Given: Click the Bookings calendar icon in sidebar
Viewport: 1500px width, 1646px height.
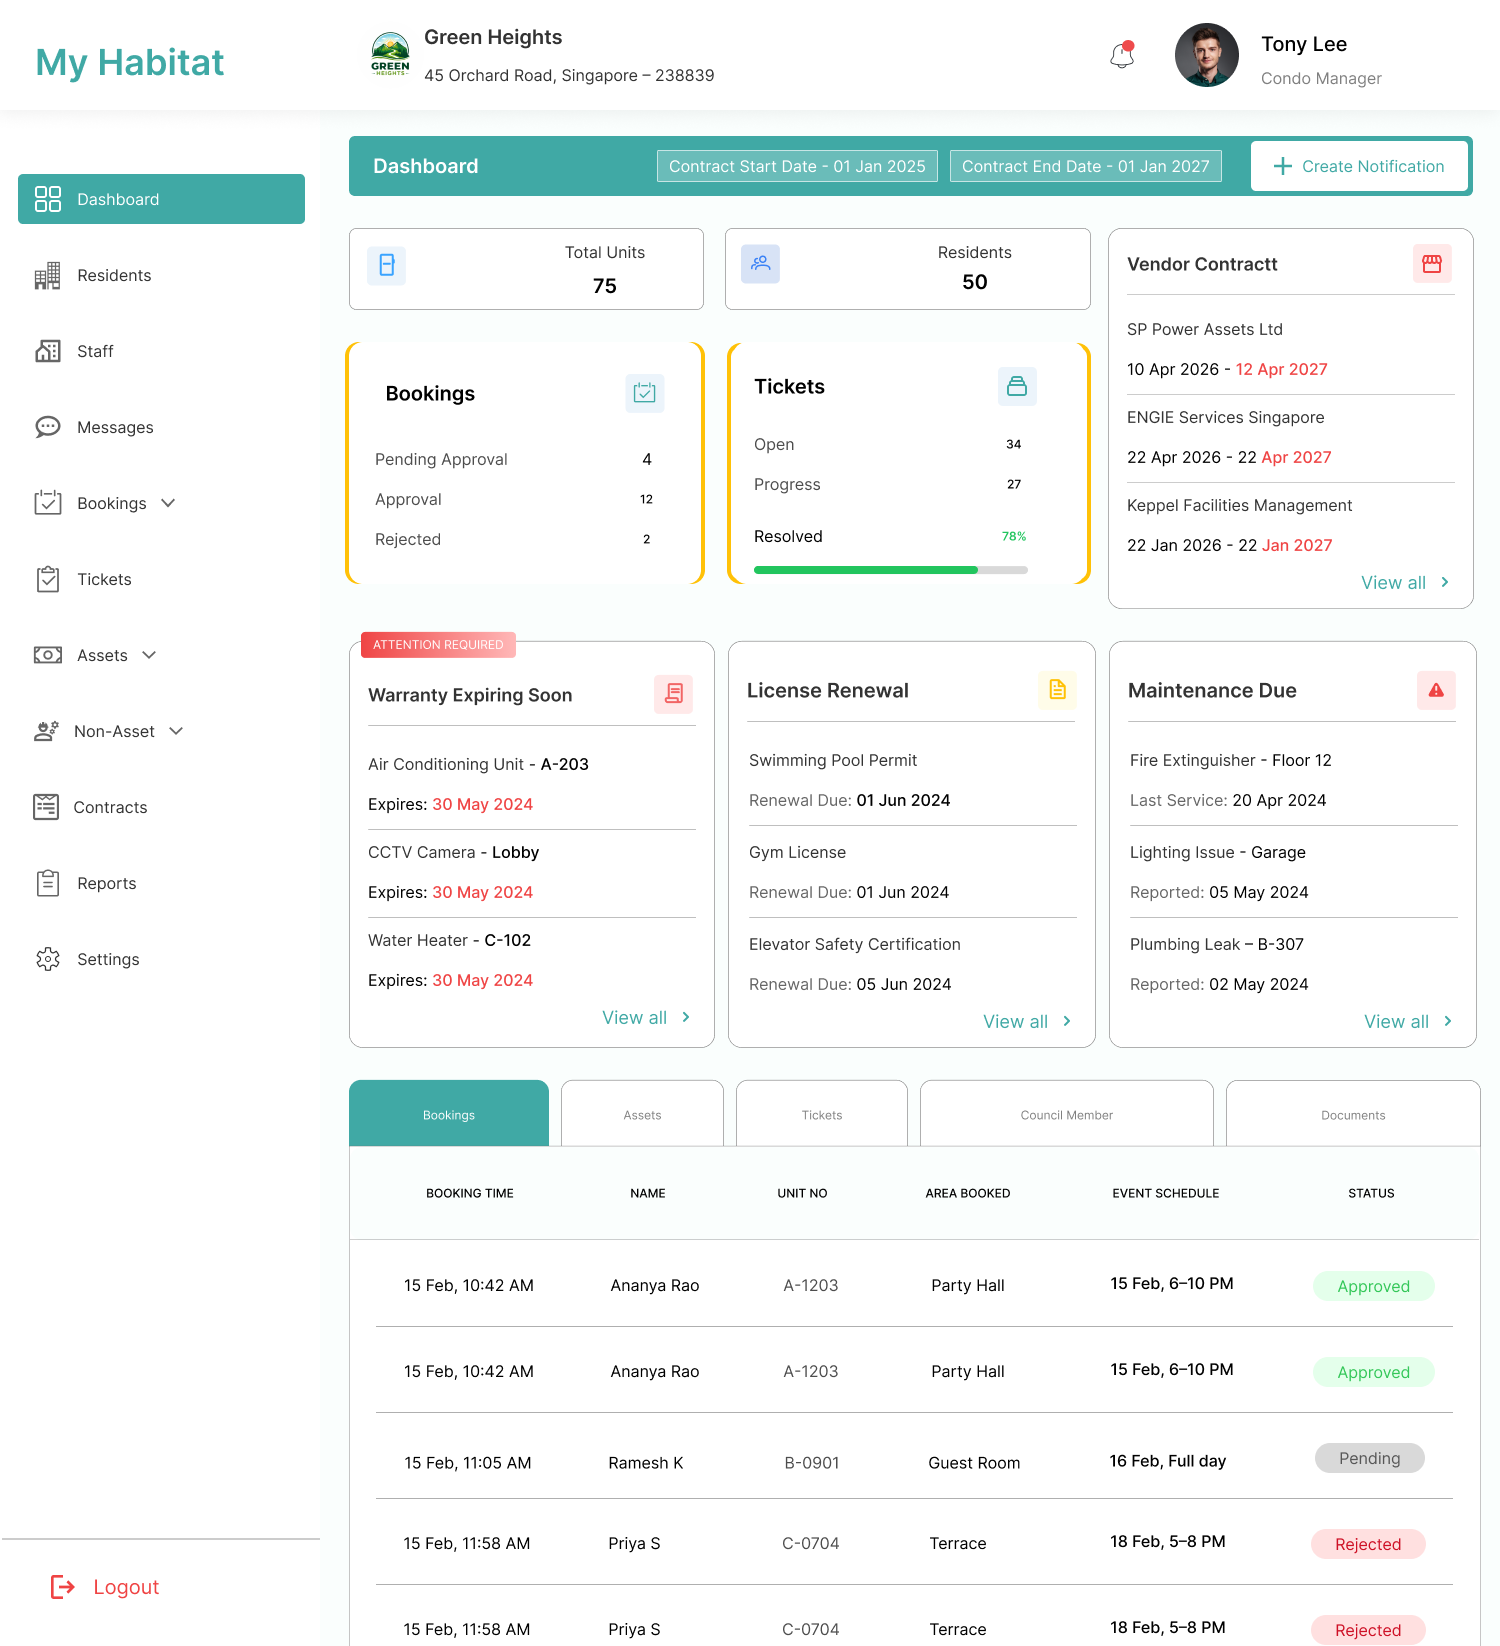Looking at the screenshot, I should 48,503.
